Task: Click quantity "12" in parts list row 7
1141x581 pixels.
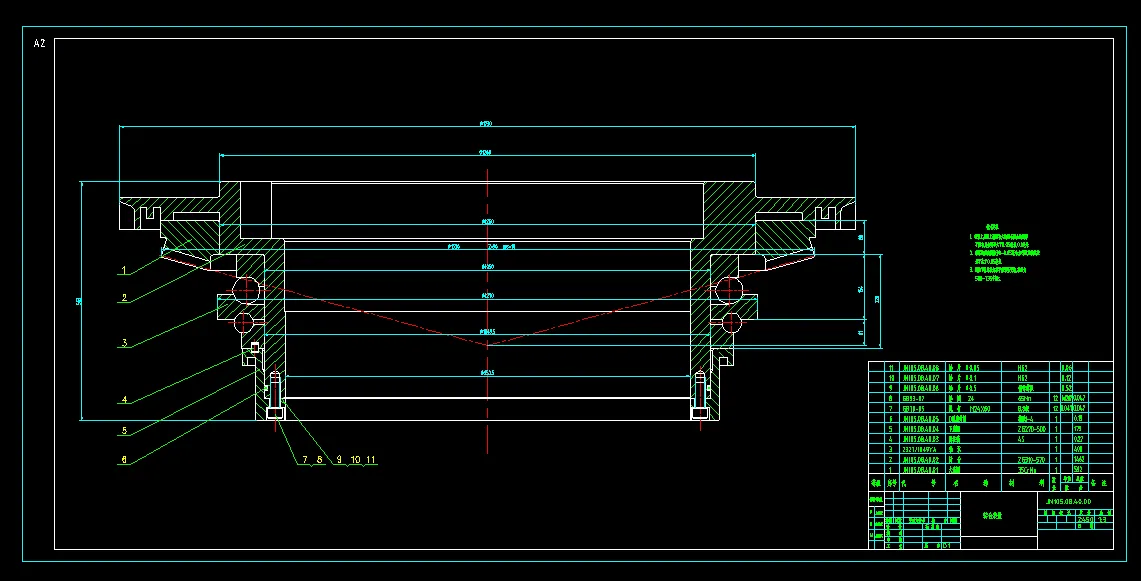Action: coord(1056,408)
